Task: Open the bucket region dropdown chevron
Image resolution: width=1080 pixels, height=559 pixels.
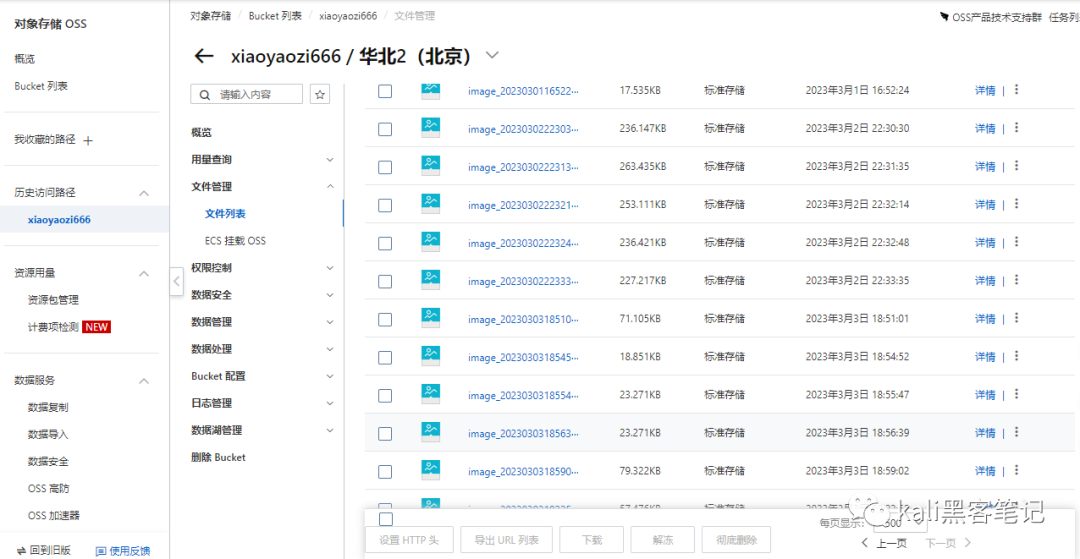Action: 492,55
